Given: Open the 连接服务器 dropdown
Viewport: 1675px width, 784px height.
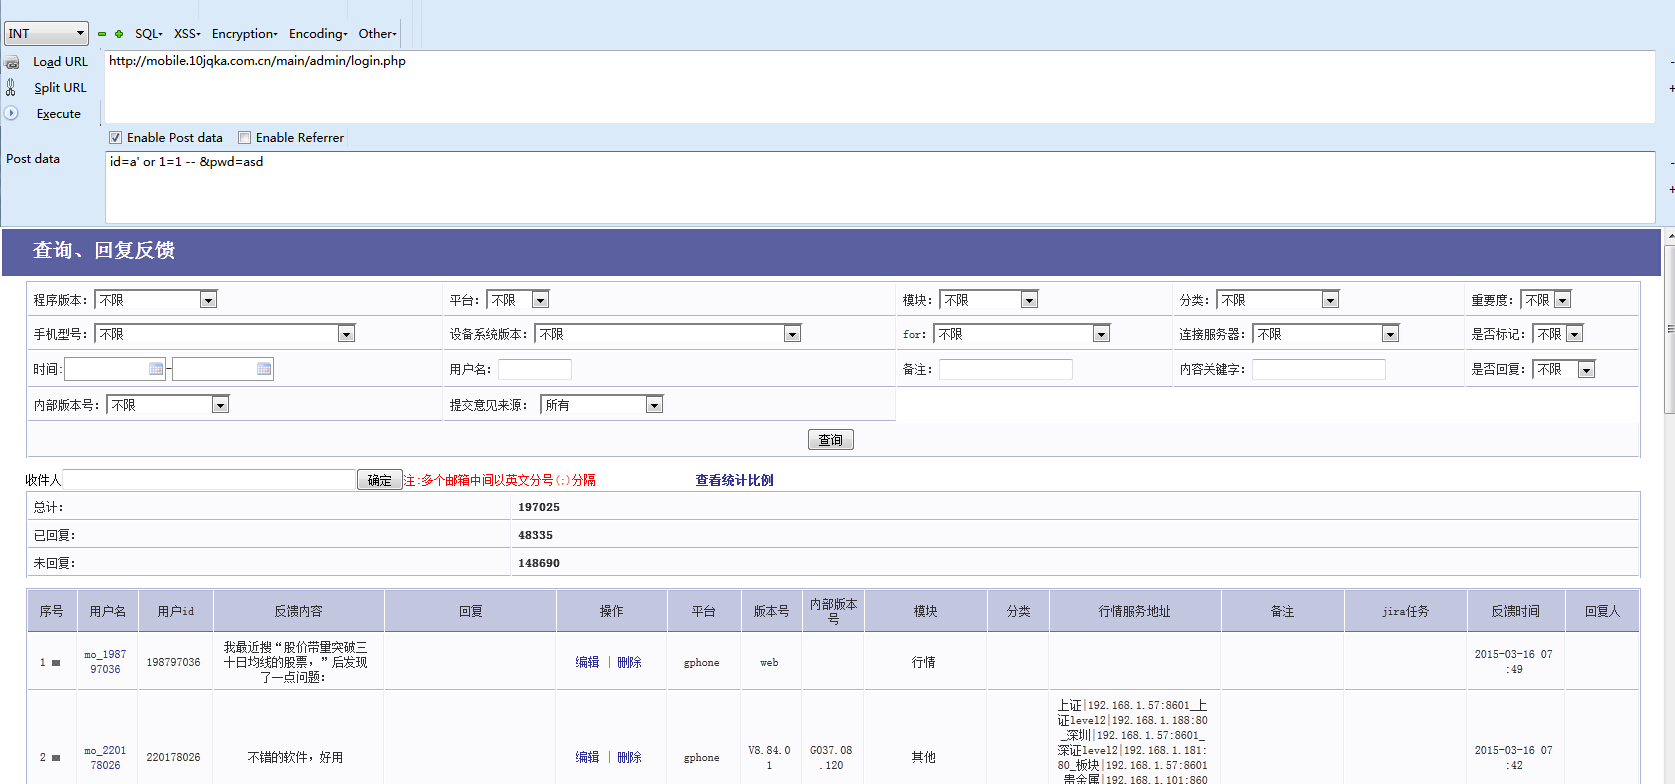Looking at the screenshot, I should pos(1326,334).
